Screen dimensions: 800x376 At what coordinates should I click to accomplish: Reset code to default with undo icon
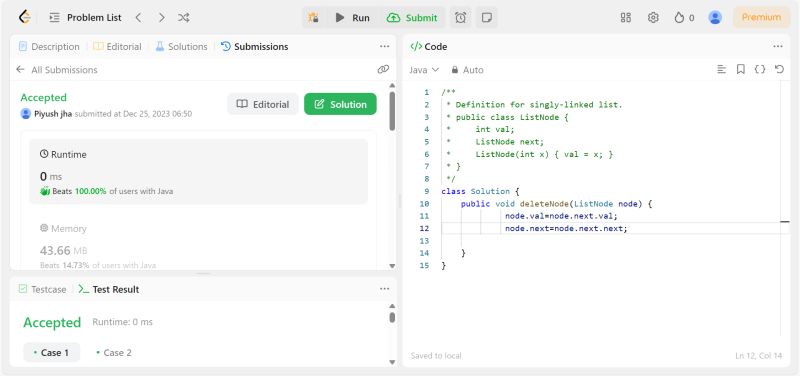coord(779,69)
